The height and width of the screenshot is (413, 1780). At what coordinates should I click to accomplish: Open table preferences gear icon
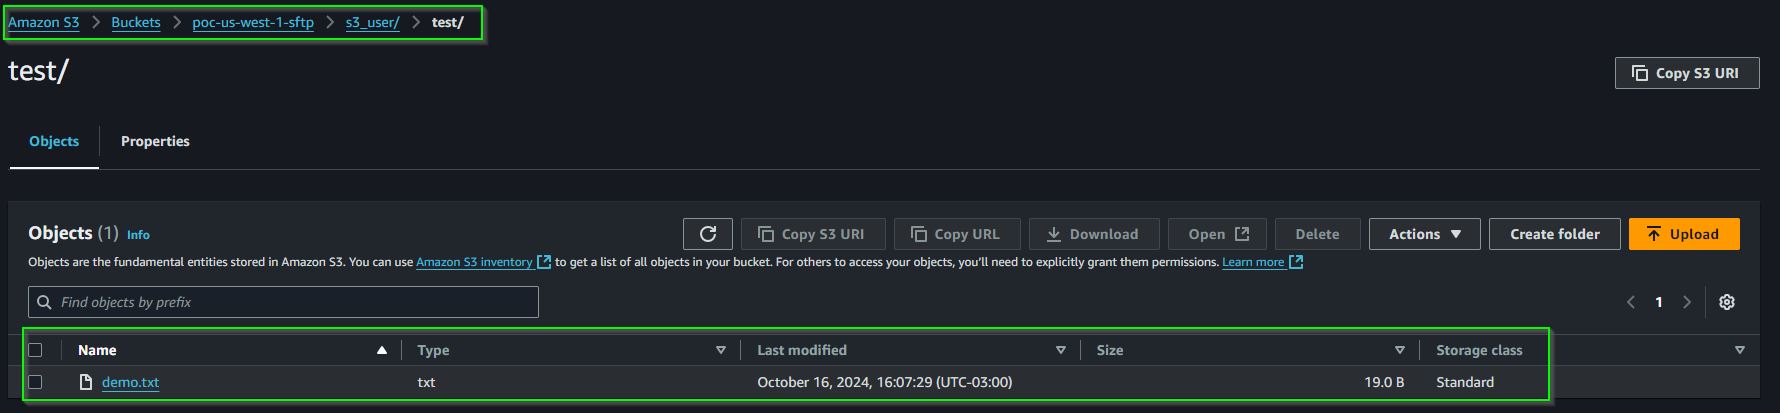coord(1727,302)
